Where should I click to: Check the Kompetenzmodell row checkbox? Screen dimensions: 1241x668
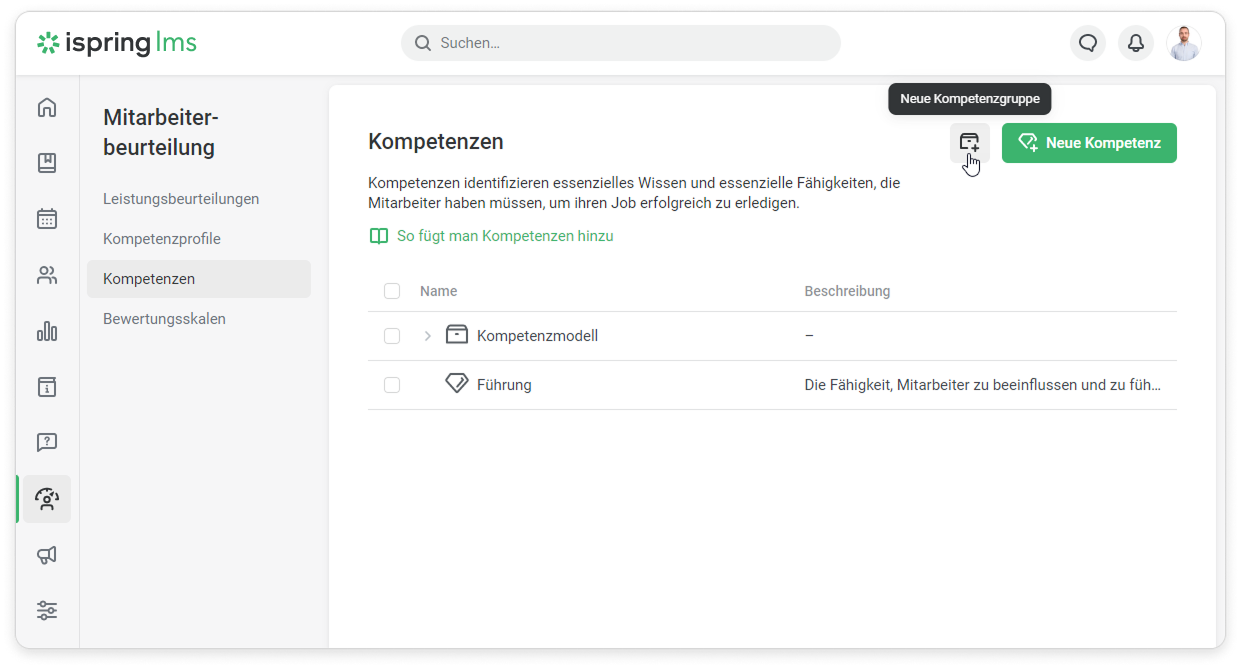coord(392,336)
